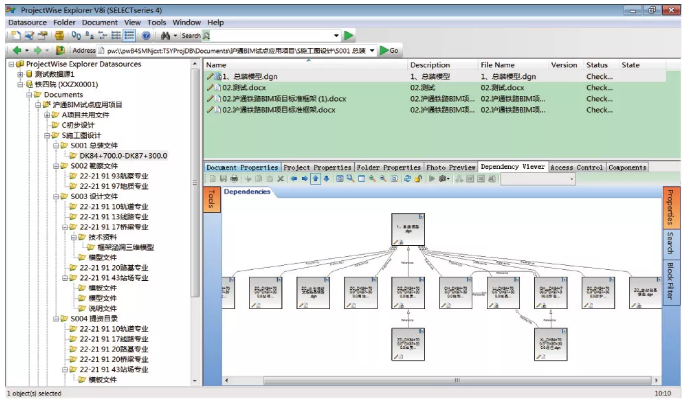The height and width of the screenshot is (404, 689).
Task: Open the Search field dropdown arrow
Action: point(336,36)
